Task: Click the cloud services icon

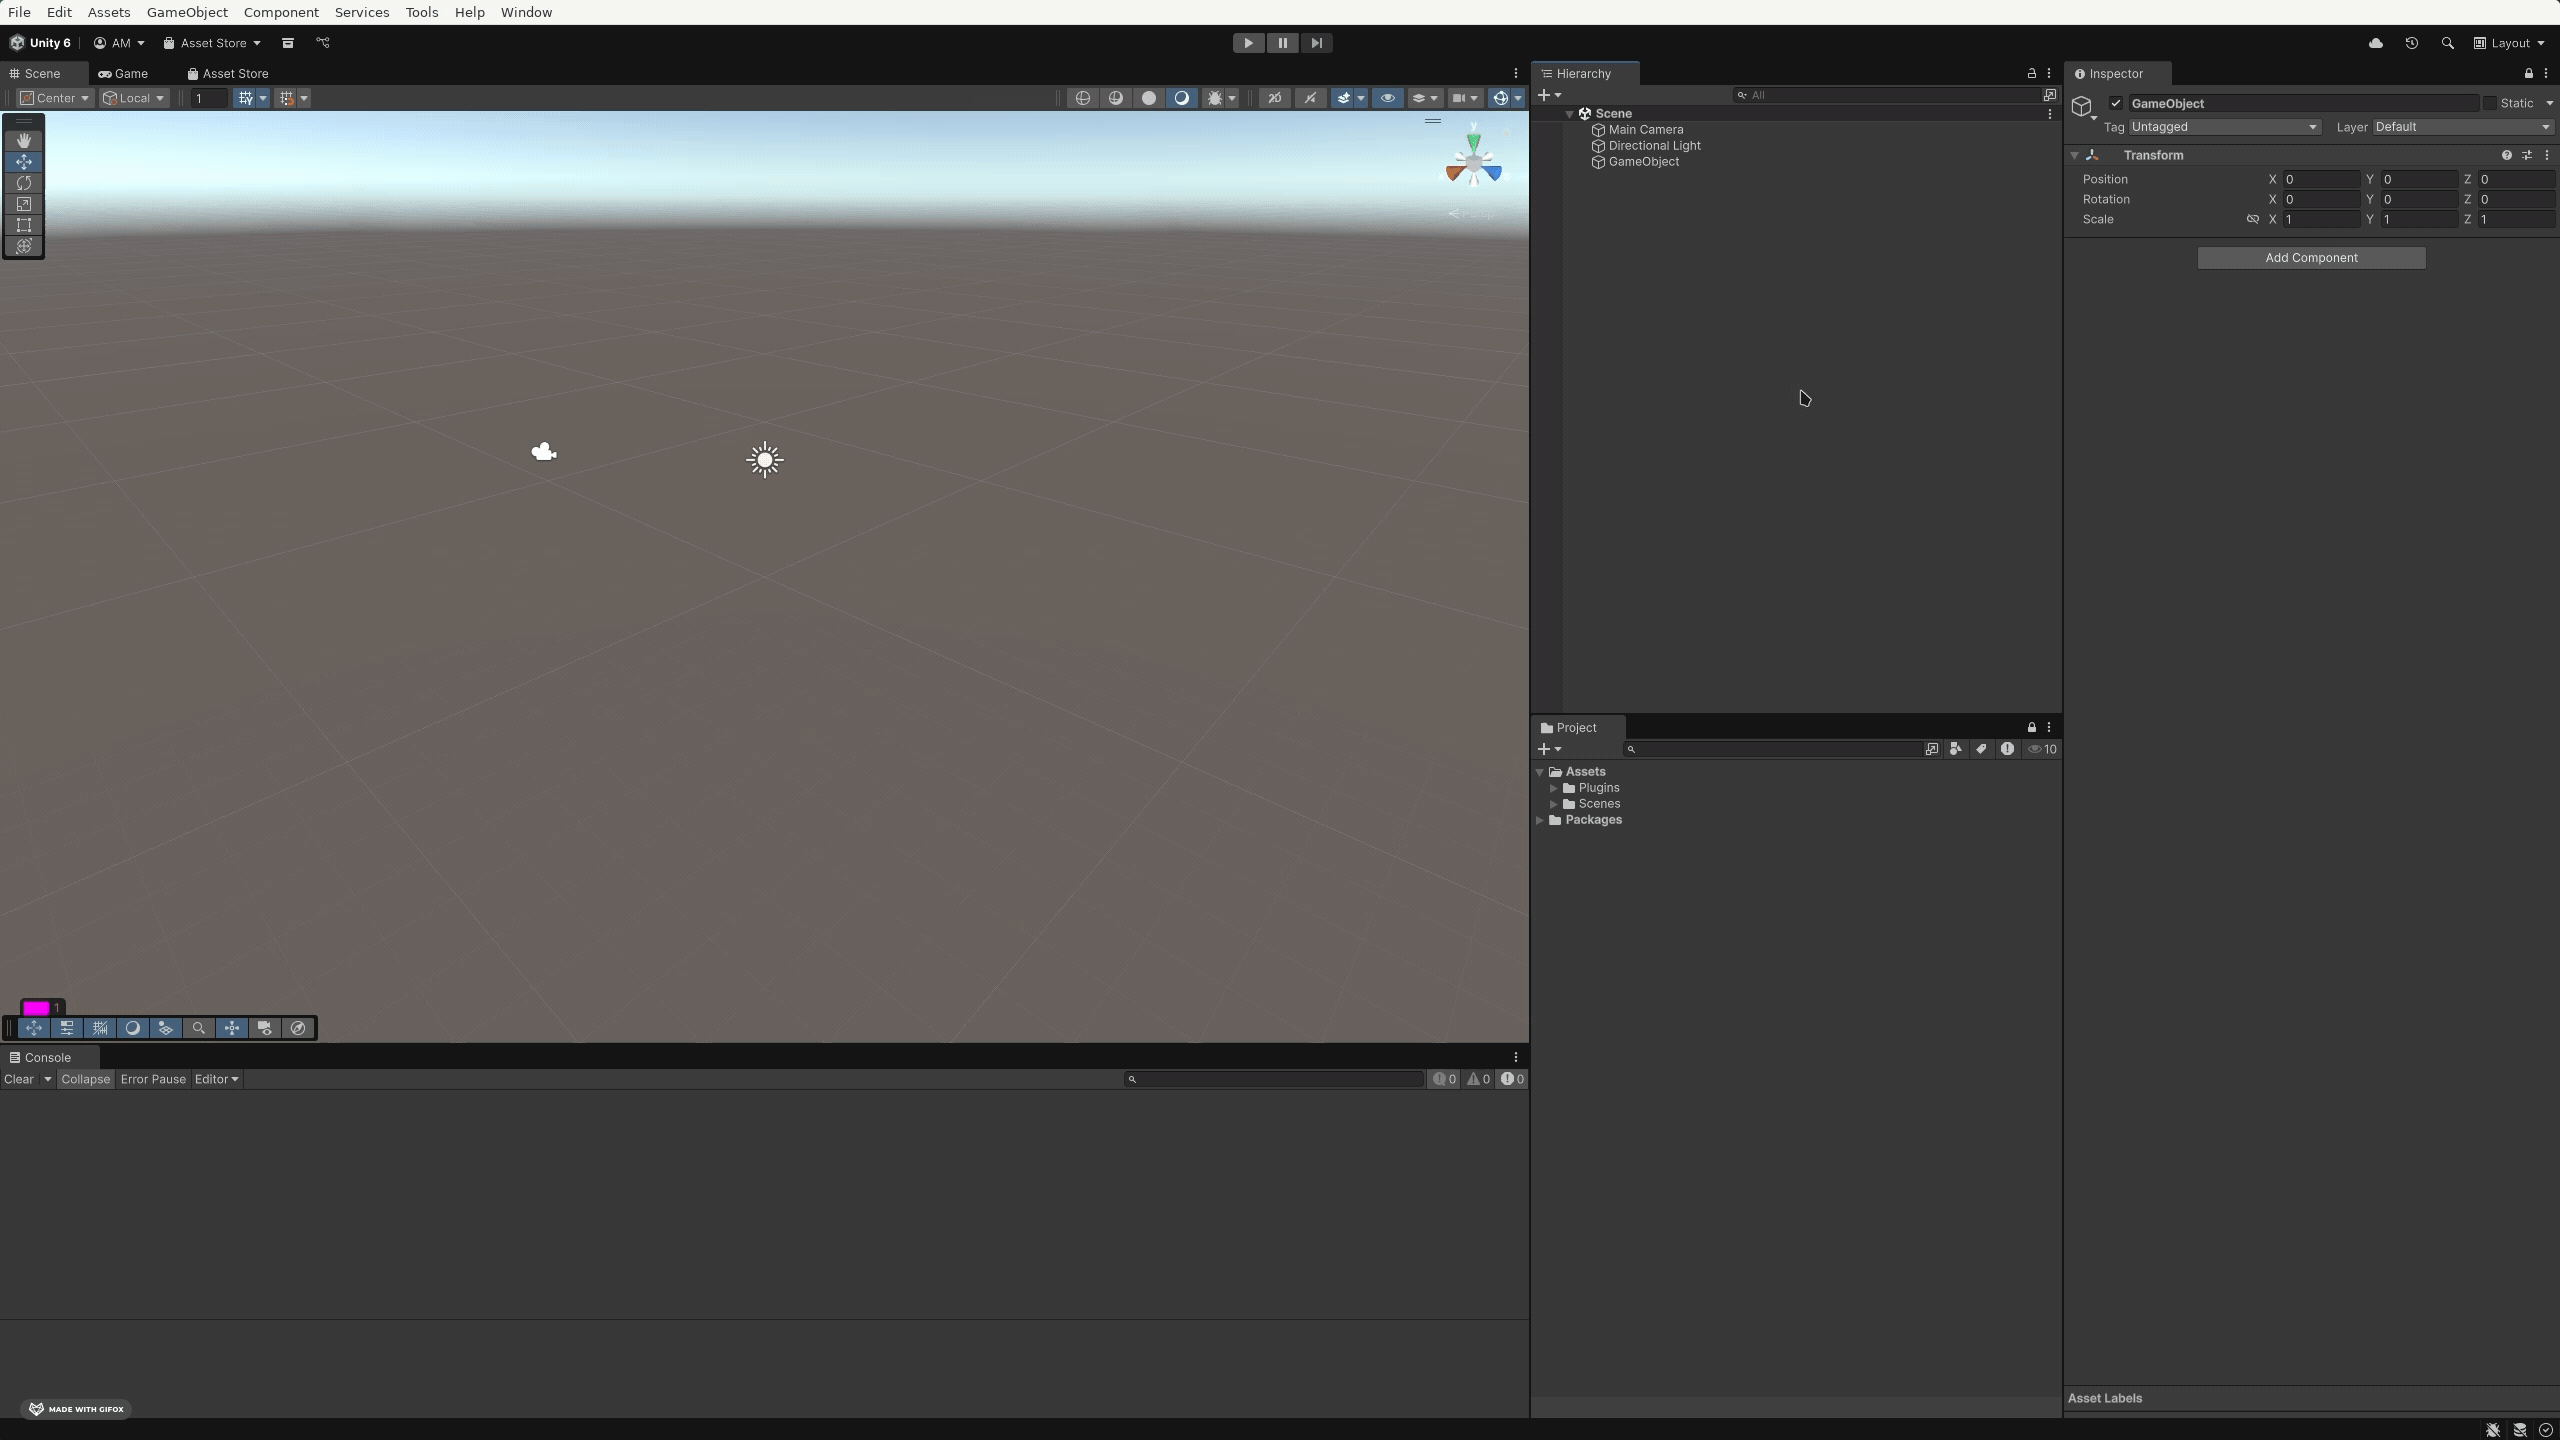Action: 2375,43
